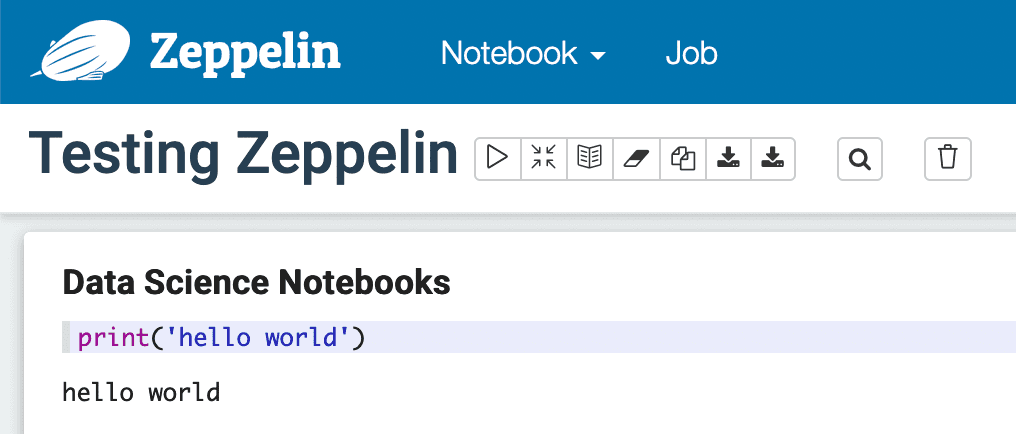Click the Data Science Notebooks paragraph title

tap(256, 282)
